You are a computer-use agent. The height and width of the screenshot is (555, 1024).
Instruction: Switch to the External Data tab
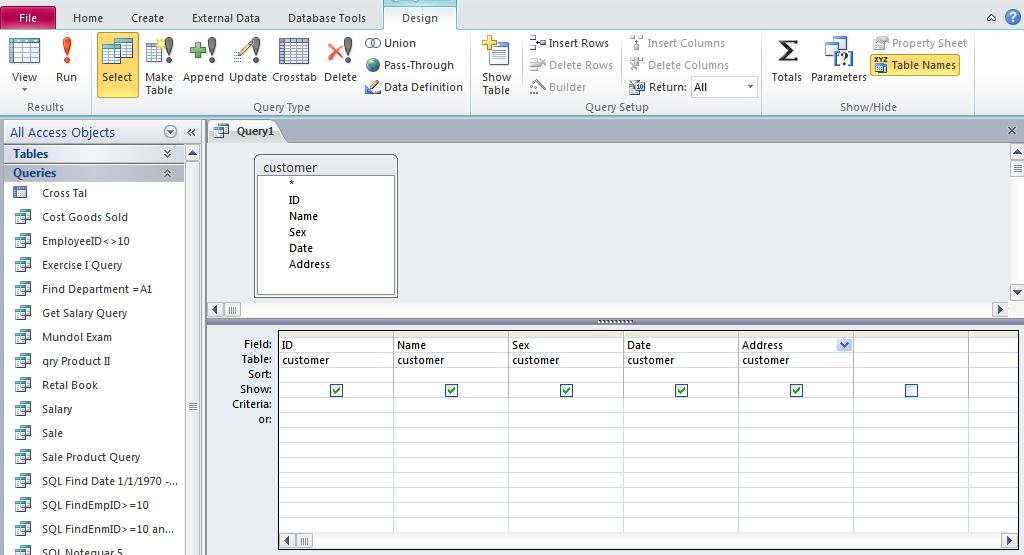[x=225, y=18]
